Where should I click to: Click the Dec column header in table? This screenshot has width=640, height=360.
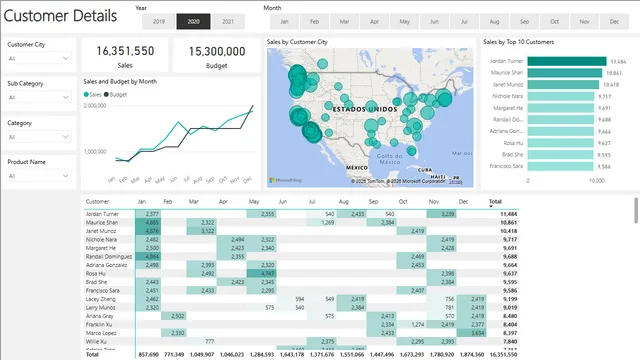[x=463, y=201]
